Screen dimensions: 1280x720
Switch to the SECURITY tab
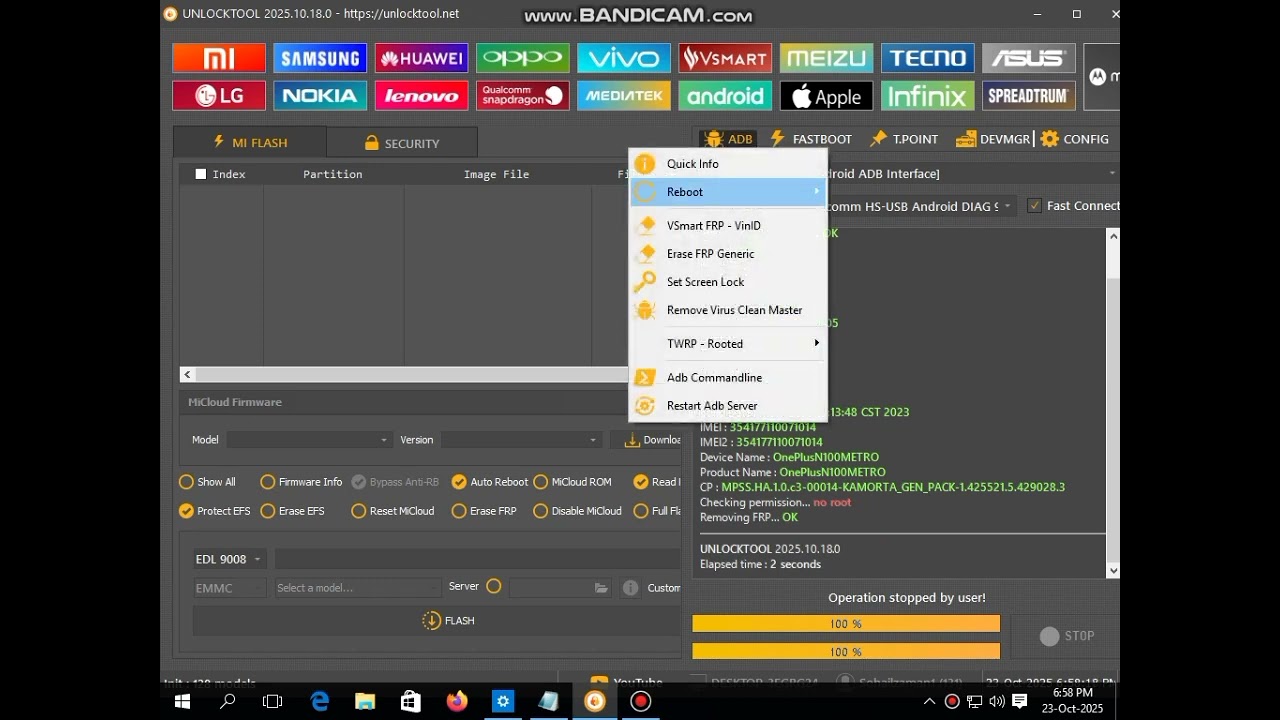coord(402,143)
